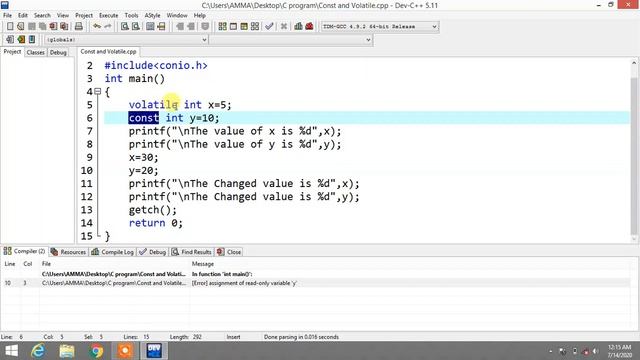Click the Undo arrow icon
Image resolution: width=640 pixels, height=360 pixels.
coord(97,27)
